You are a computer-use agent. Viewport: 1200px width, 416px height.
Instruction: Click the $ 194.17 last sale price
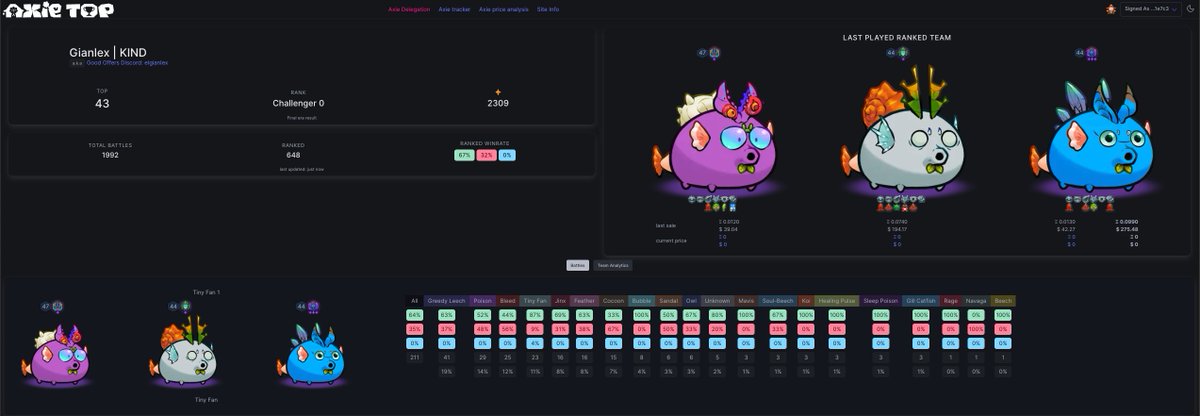897,228
